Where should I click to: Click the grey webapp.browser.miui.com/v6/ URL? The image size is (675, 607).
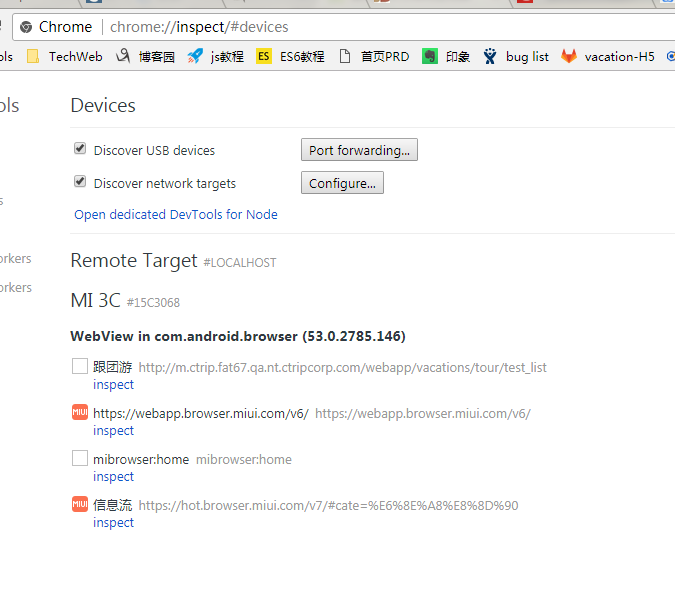point(423,414)
